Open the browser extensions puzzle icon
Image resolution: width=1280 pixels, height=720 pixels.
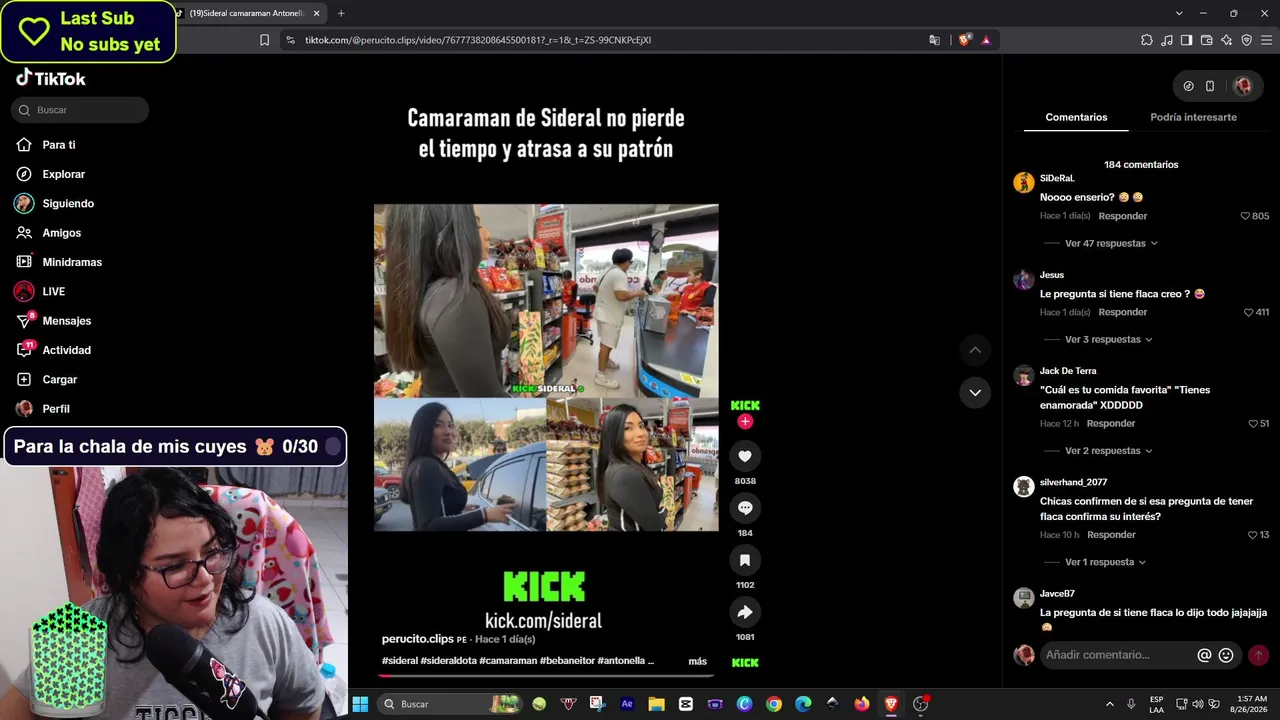[x=1147, y=40]
